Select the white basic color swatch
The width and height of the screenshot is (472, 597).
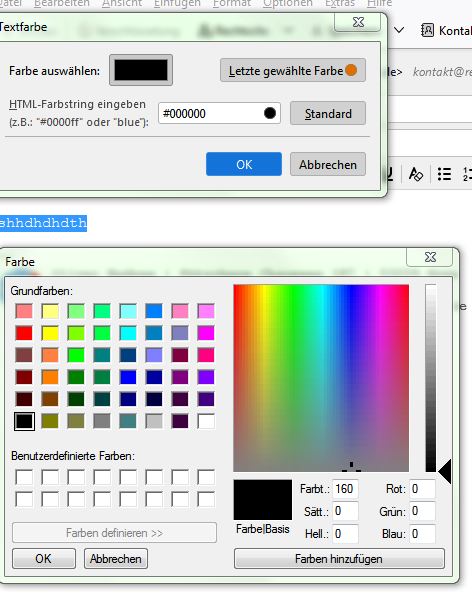pyautogui.click(x=206, y=421)
